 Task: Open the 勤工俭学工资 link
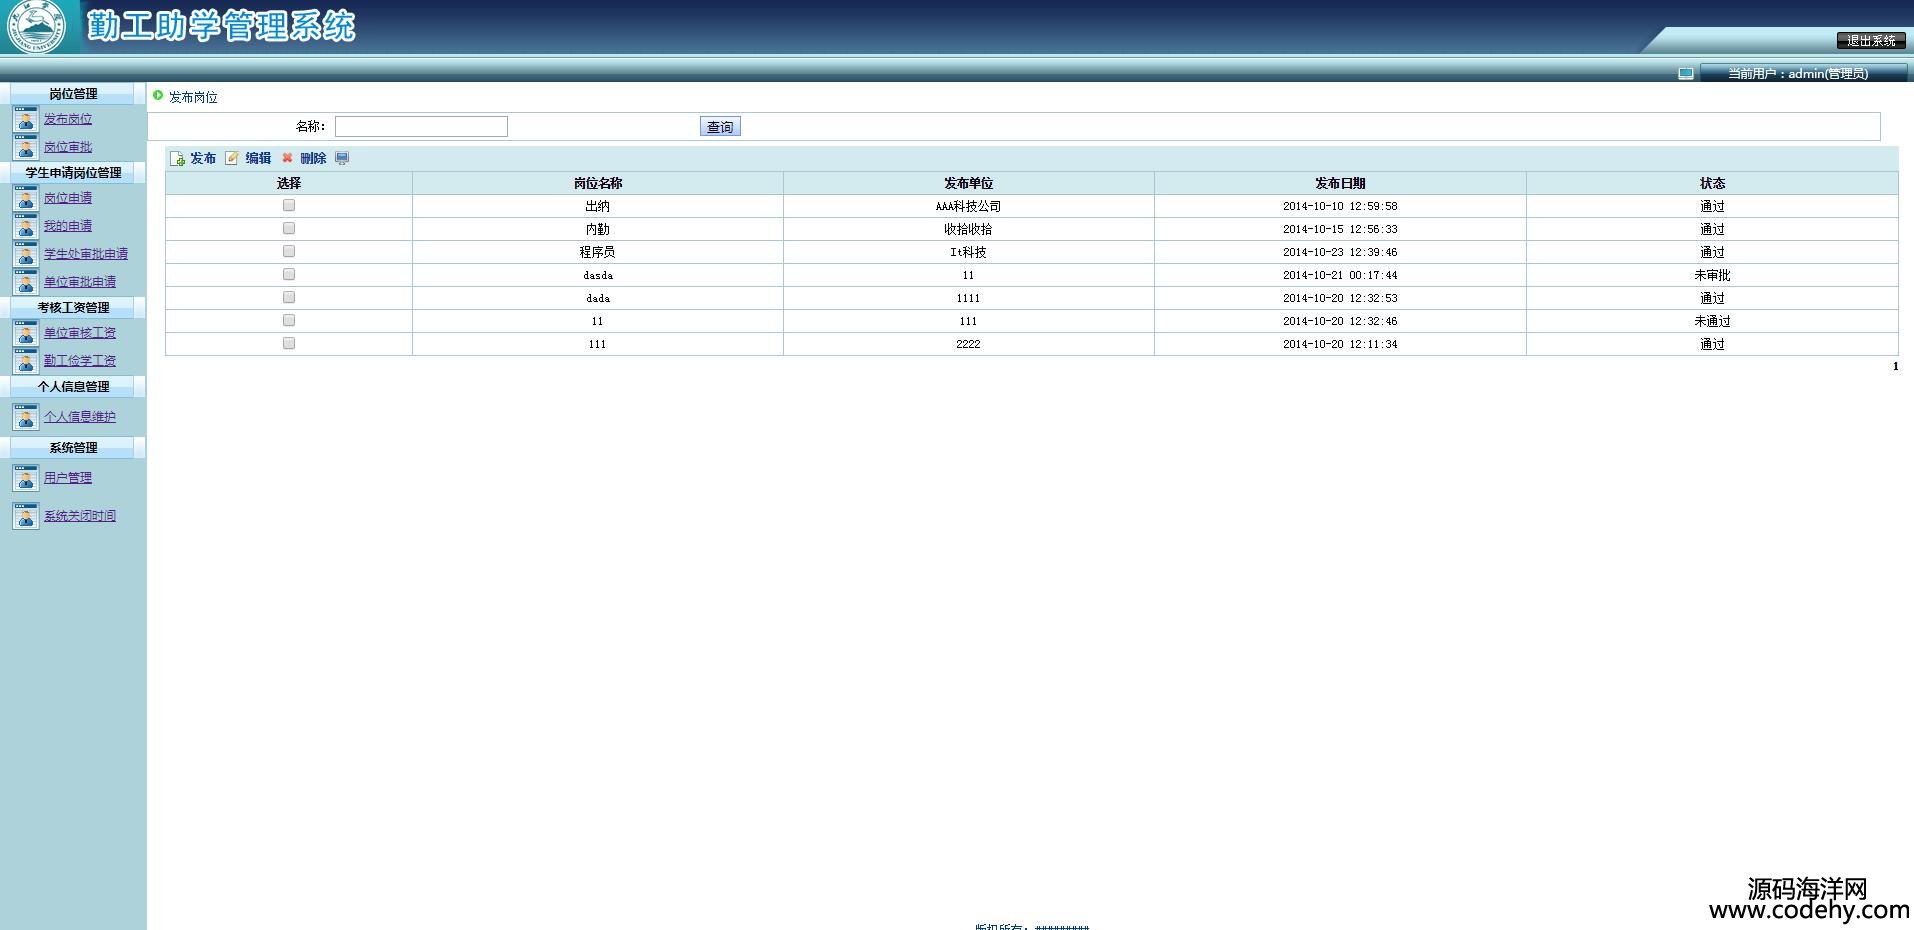[80, 361]
